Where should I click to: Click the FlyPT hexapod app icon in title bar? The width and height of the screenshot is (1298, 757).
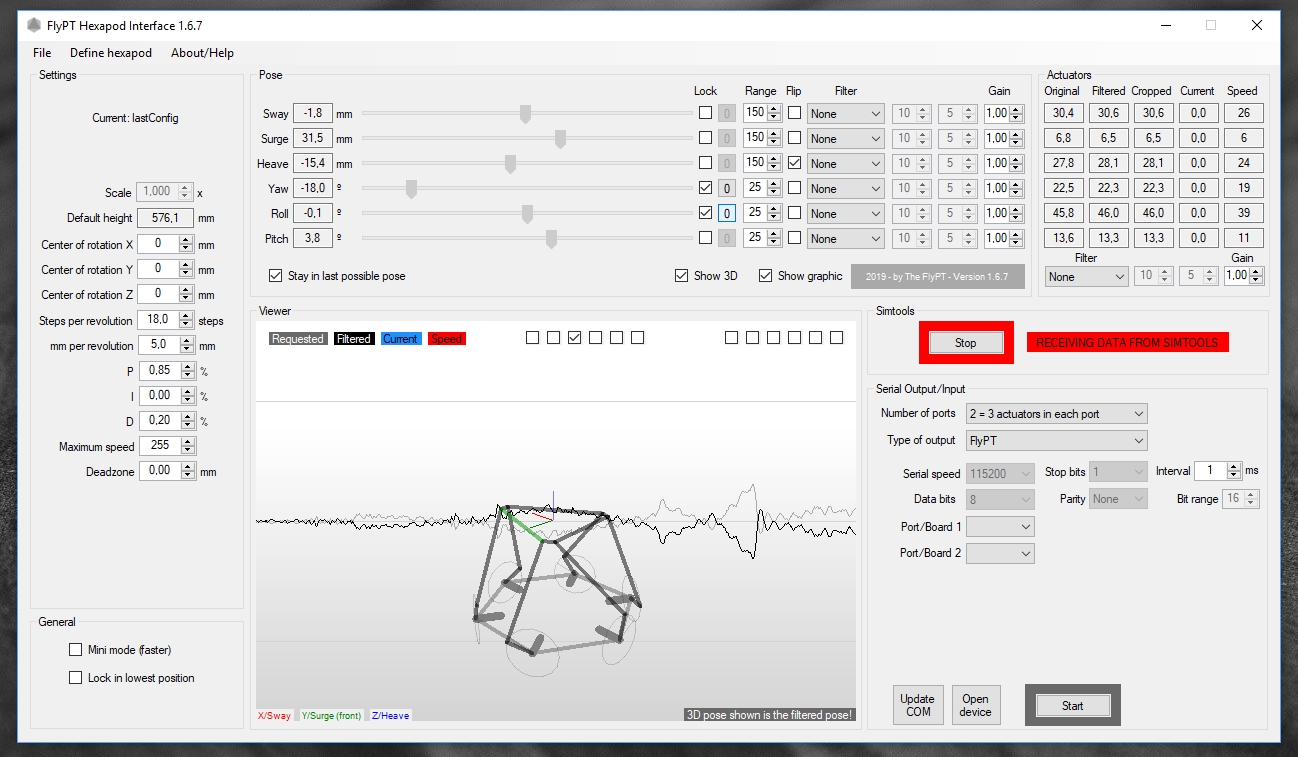click(34, 25)
